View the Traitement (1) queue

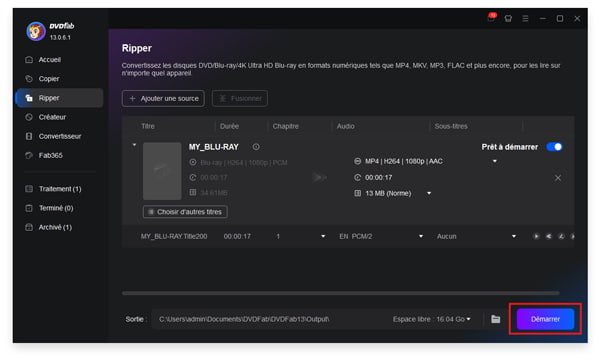pos(60,189)
